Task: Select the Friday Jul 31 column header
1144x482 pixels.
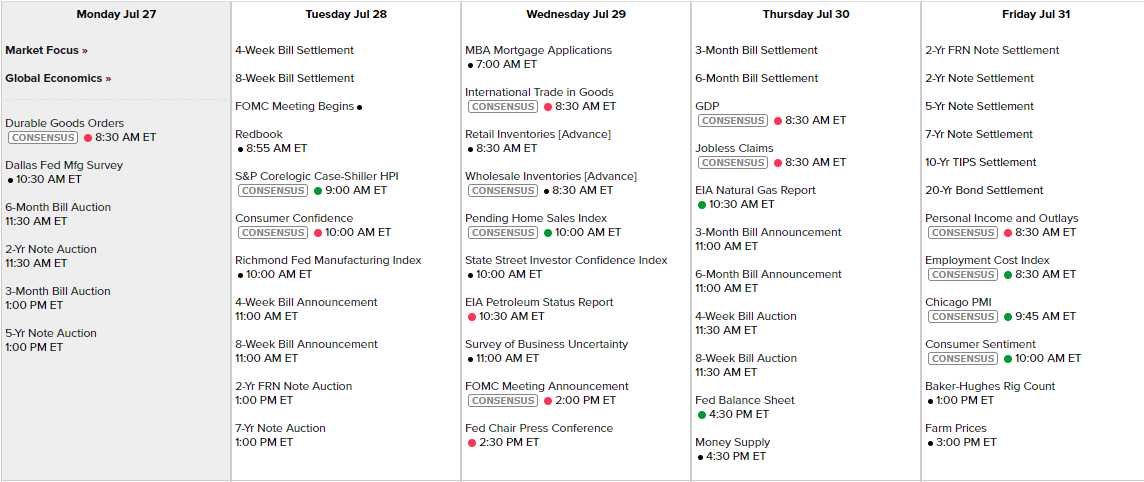Action: (x=1033, y=14)
